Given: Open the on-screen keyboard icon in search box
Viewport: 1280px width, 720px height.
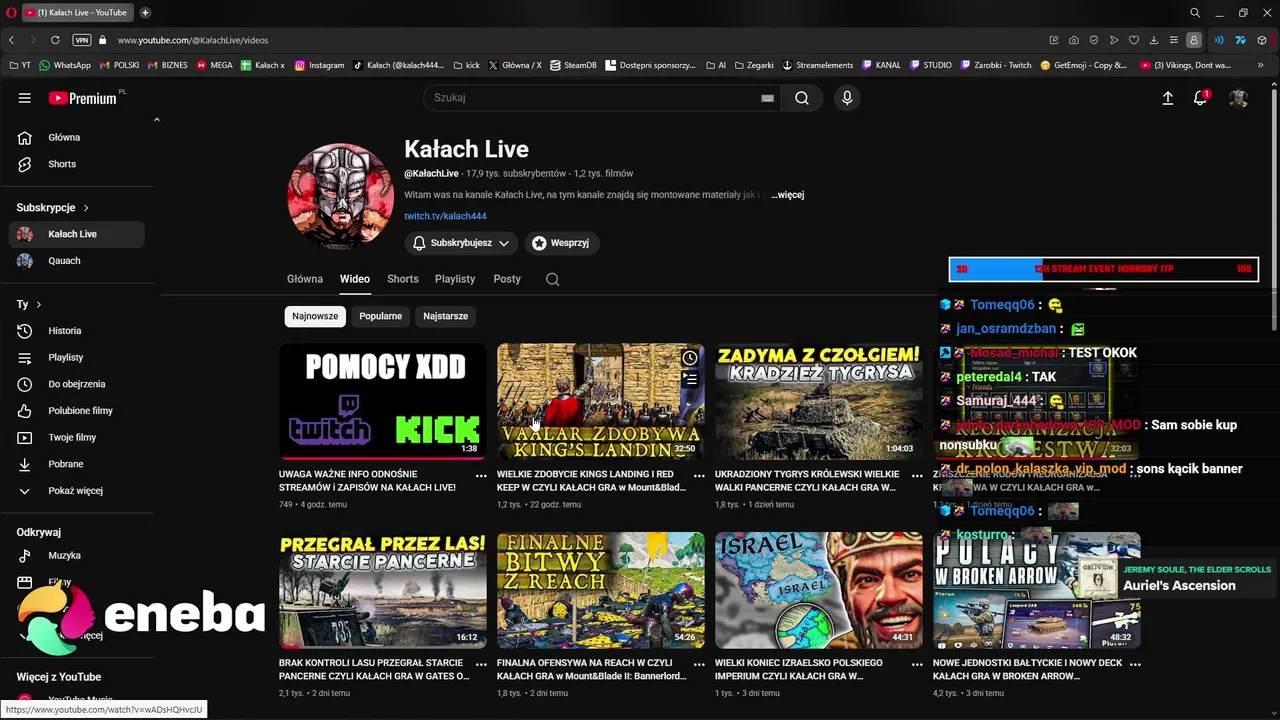Looking at the screenshot, I should coord(767,98).
